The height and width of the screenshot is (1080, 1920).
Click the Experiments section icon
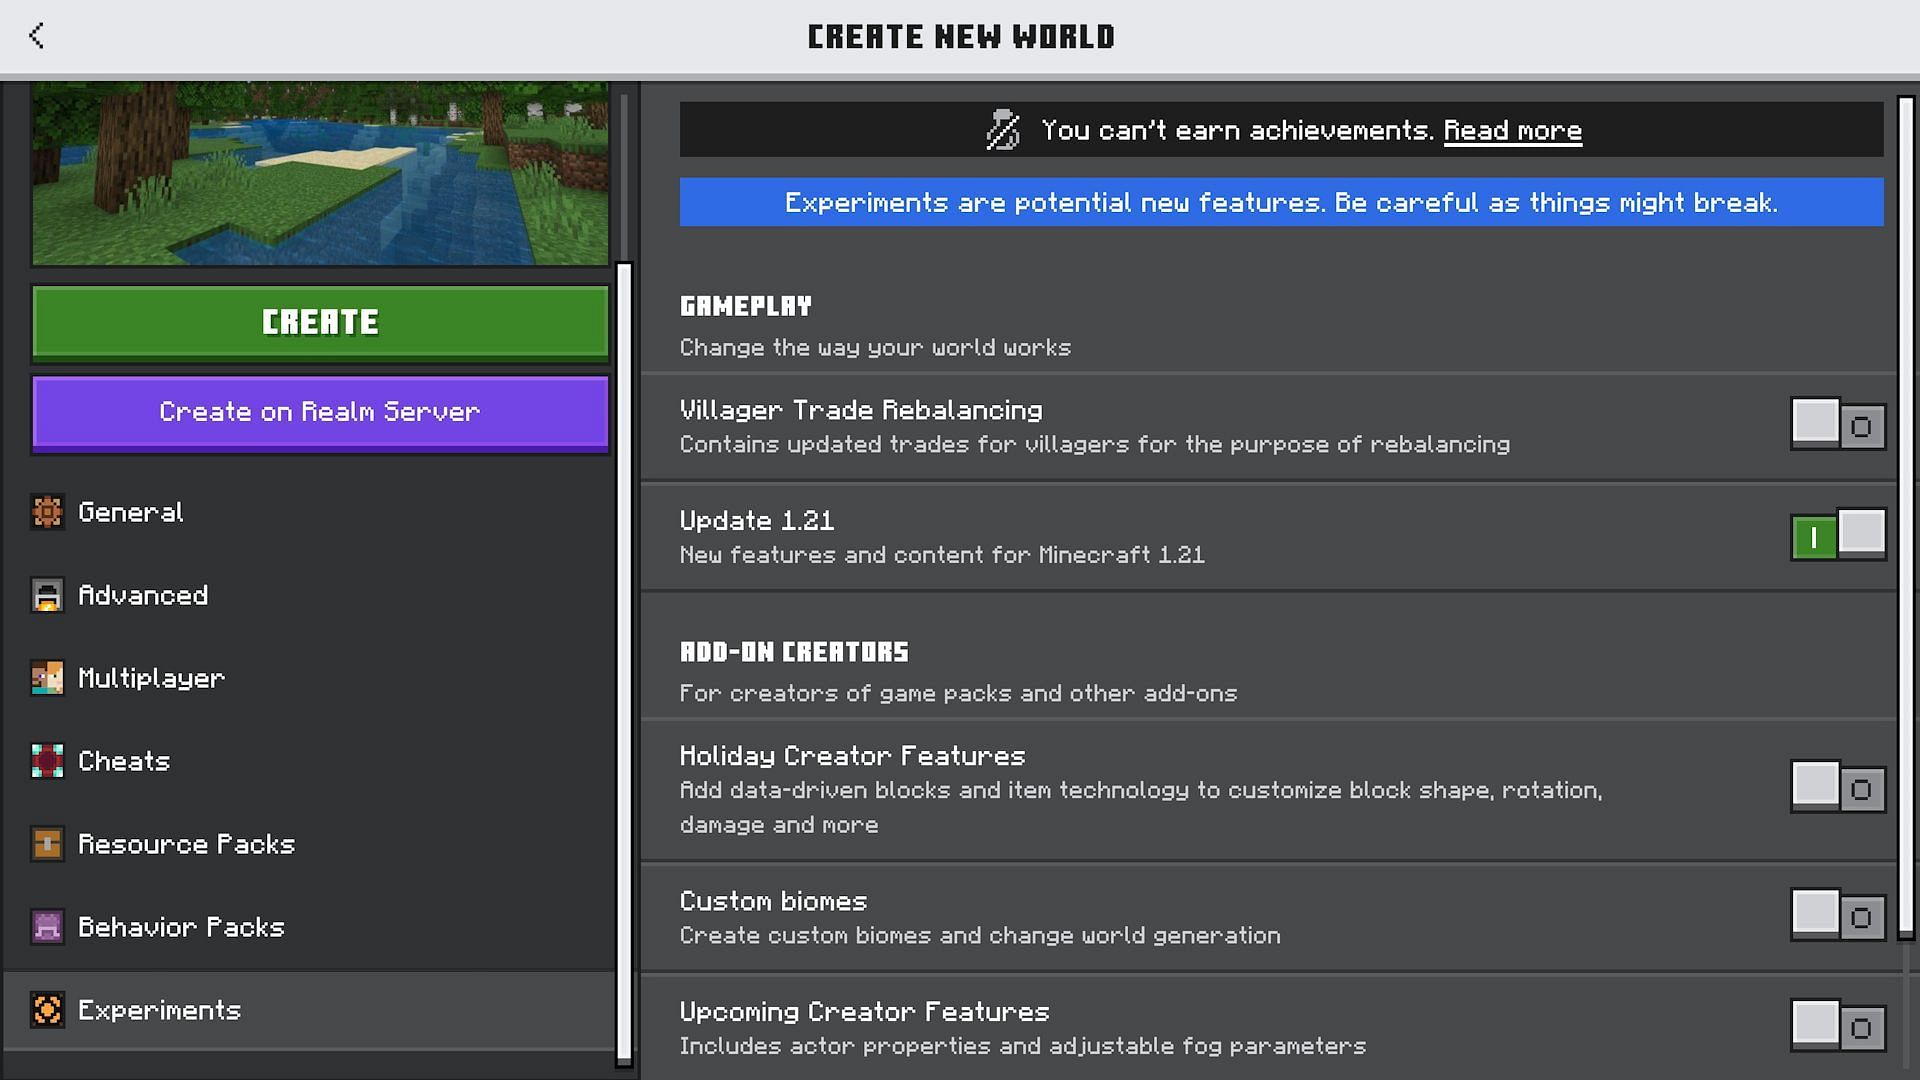coord(46,1009)
